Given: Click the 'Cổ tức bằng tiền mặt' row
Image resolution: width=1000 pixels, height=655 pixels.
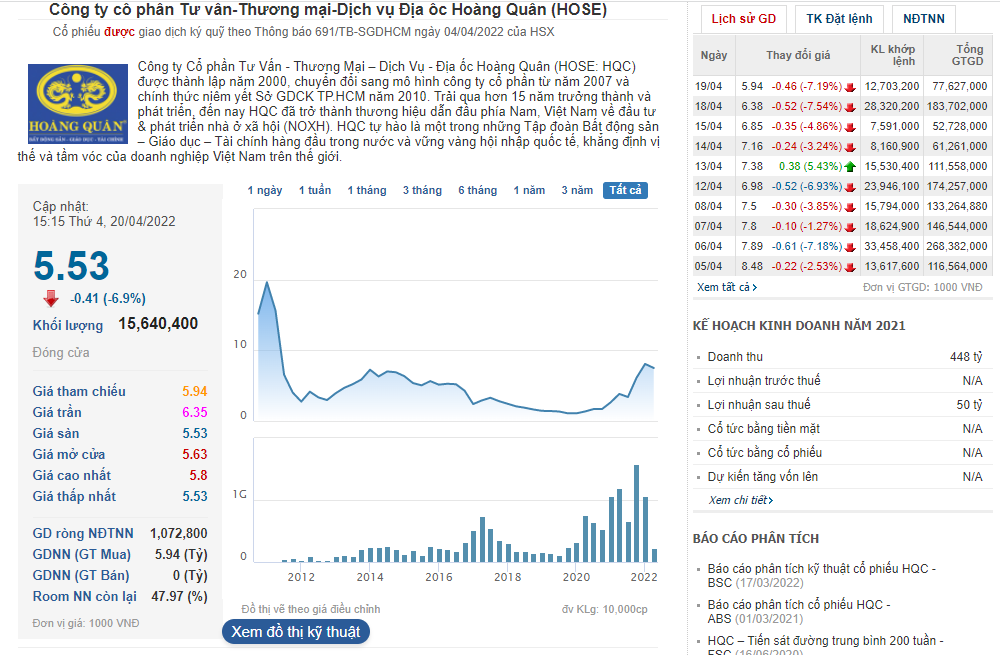Looking at the screenshot, I should (842, 429).
